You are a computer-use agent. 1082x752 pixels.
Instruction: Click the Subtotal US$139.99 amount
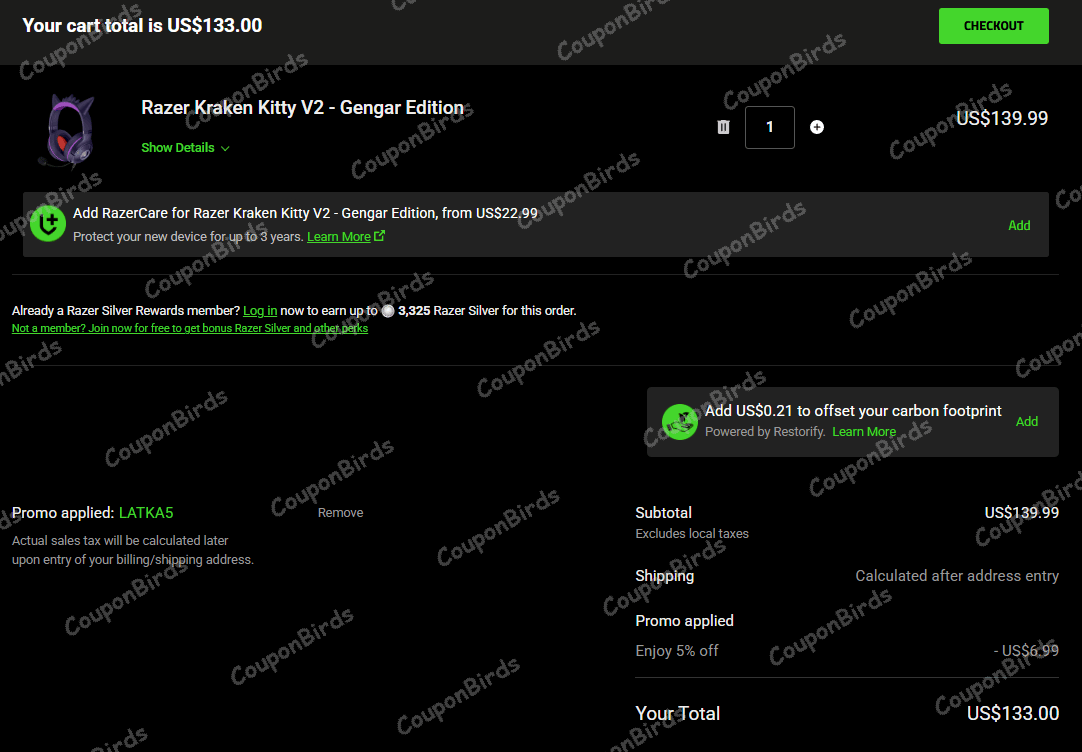[x=1021, y=513]
